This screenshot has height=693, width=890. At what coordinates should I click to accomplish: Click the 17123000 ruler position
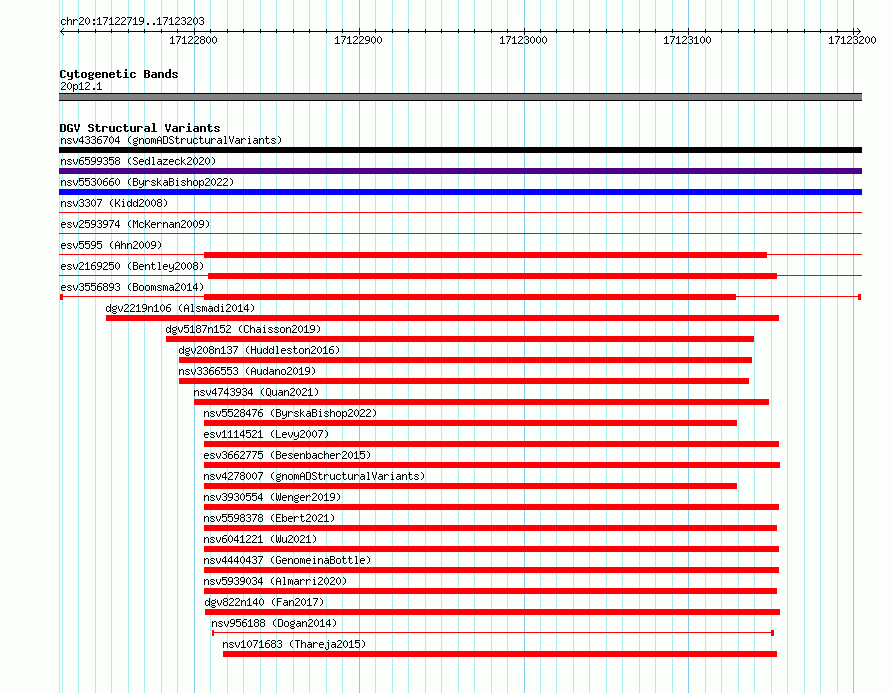[523, 40]
